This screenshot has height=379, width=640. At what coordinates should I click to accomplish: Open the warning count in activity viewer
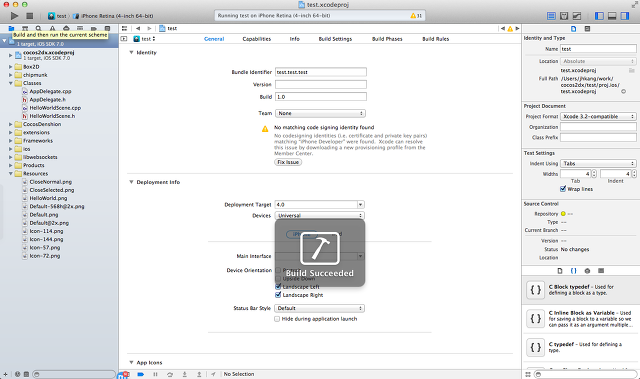[x=416, y=16]
